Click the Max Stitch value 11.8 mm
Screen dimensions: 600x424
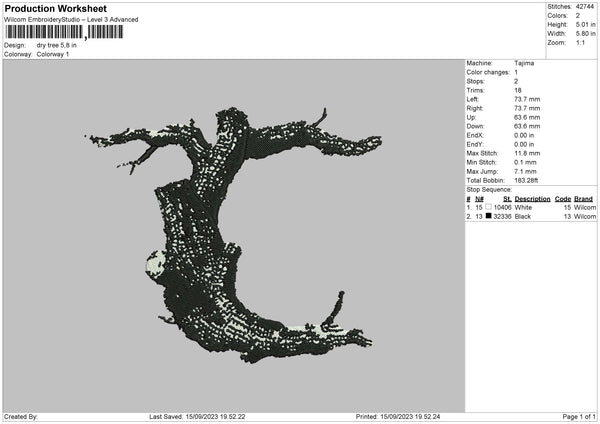(527, 153)
